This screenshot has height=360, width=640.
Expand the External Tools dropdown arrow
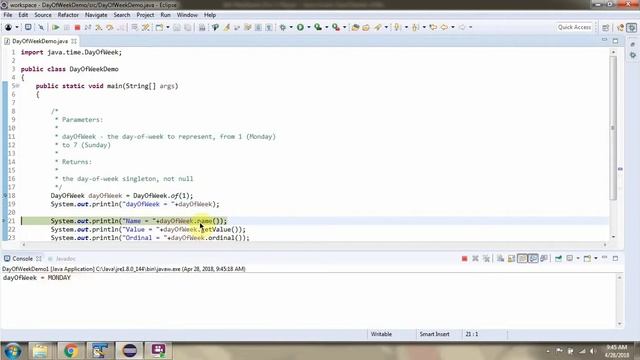coord(344,27)
